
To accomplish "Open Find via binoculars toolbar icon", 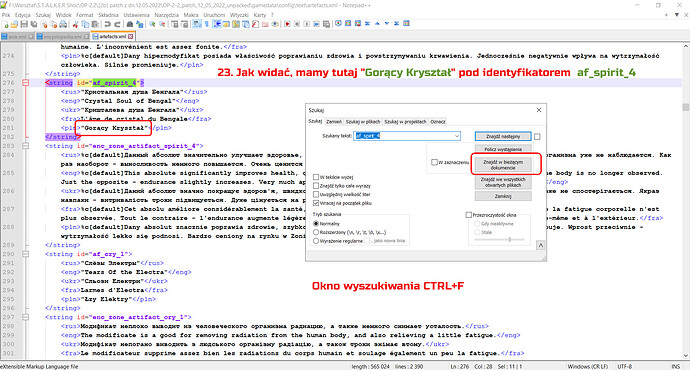I will (x=130, y=24).
